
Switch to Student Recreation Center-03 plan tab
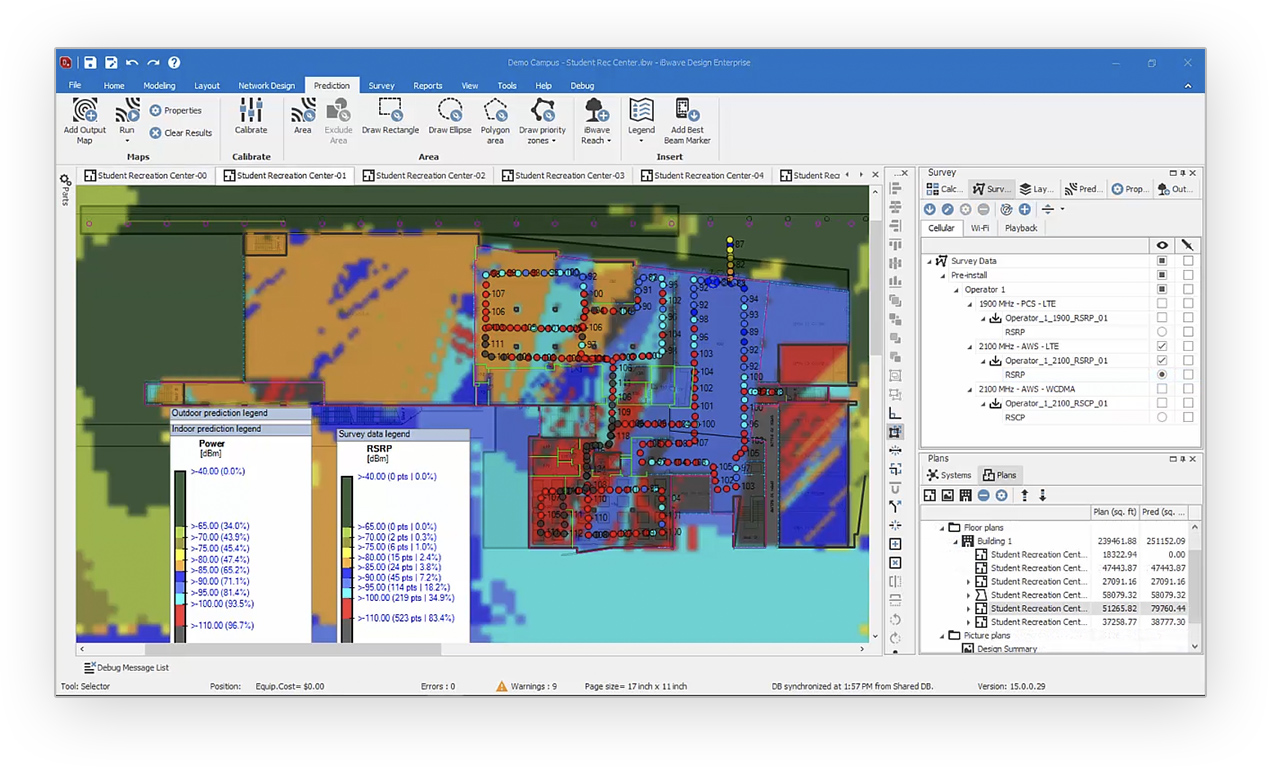click(x=564, y=175)
